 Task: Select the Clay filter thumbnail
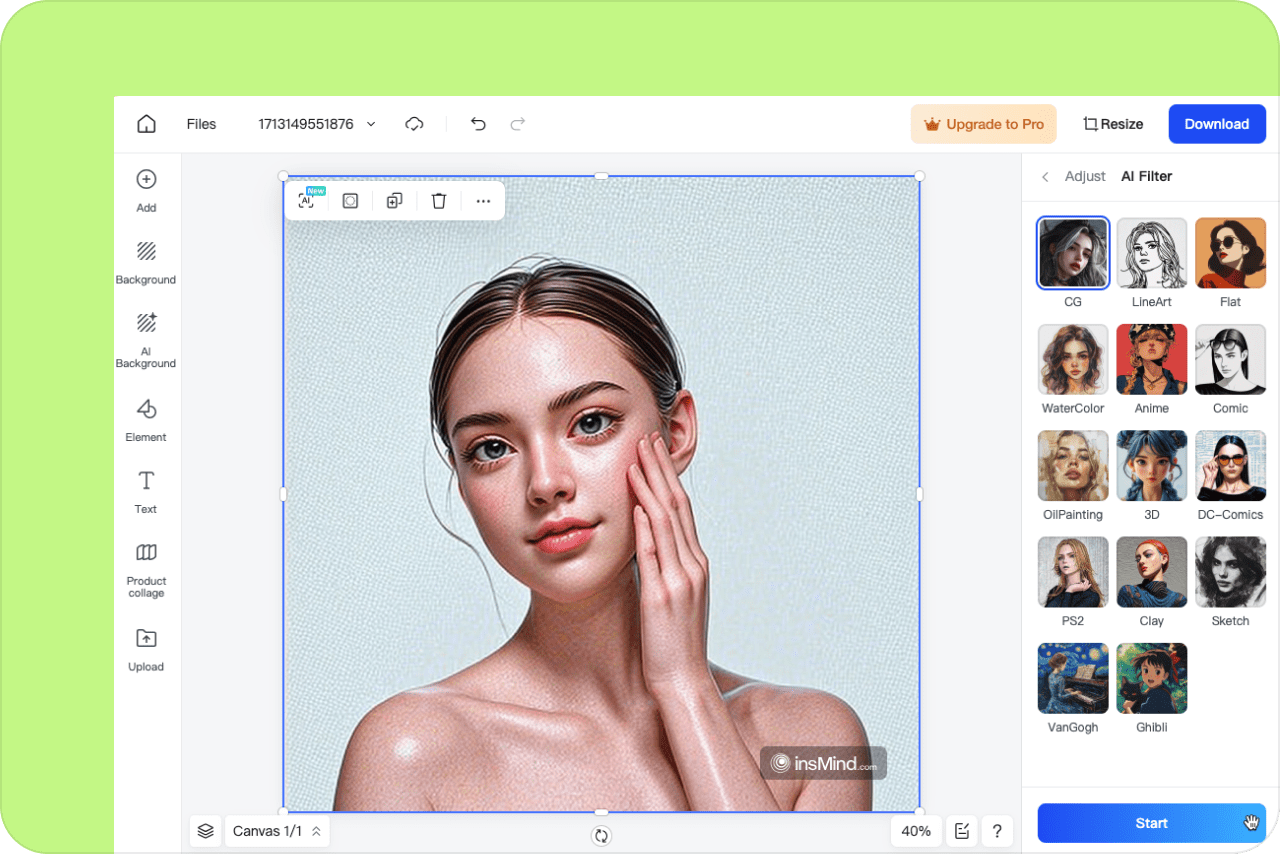pyautogui.click(x=1152, y=572)
